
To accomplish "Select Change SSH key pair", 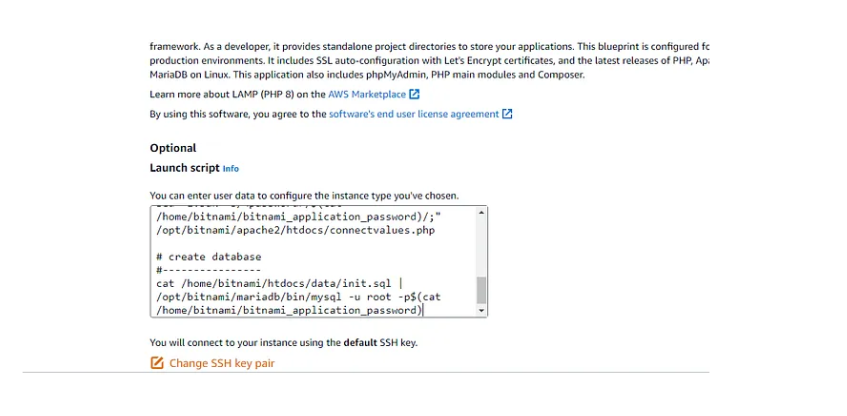I will [222, 363].
